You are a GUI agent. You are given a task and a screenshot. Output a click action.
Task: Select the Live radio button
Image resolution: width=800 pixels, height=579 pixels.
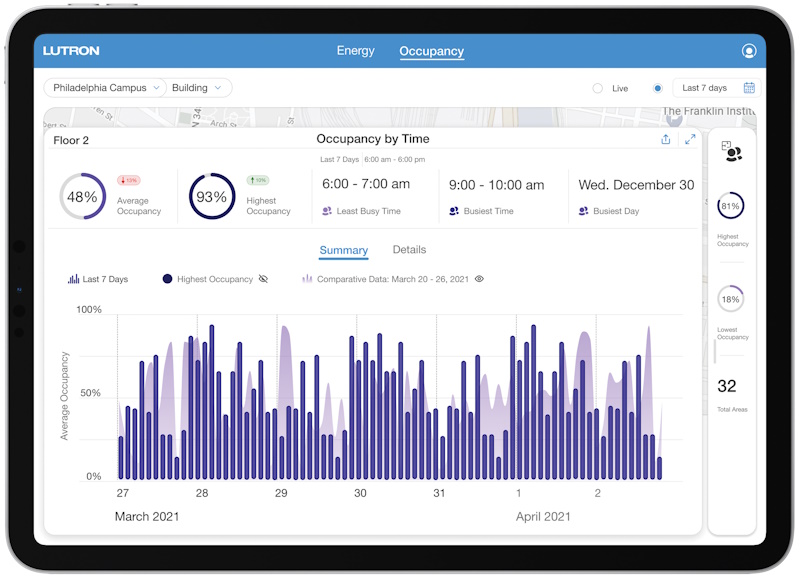[598, 88]
